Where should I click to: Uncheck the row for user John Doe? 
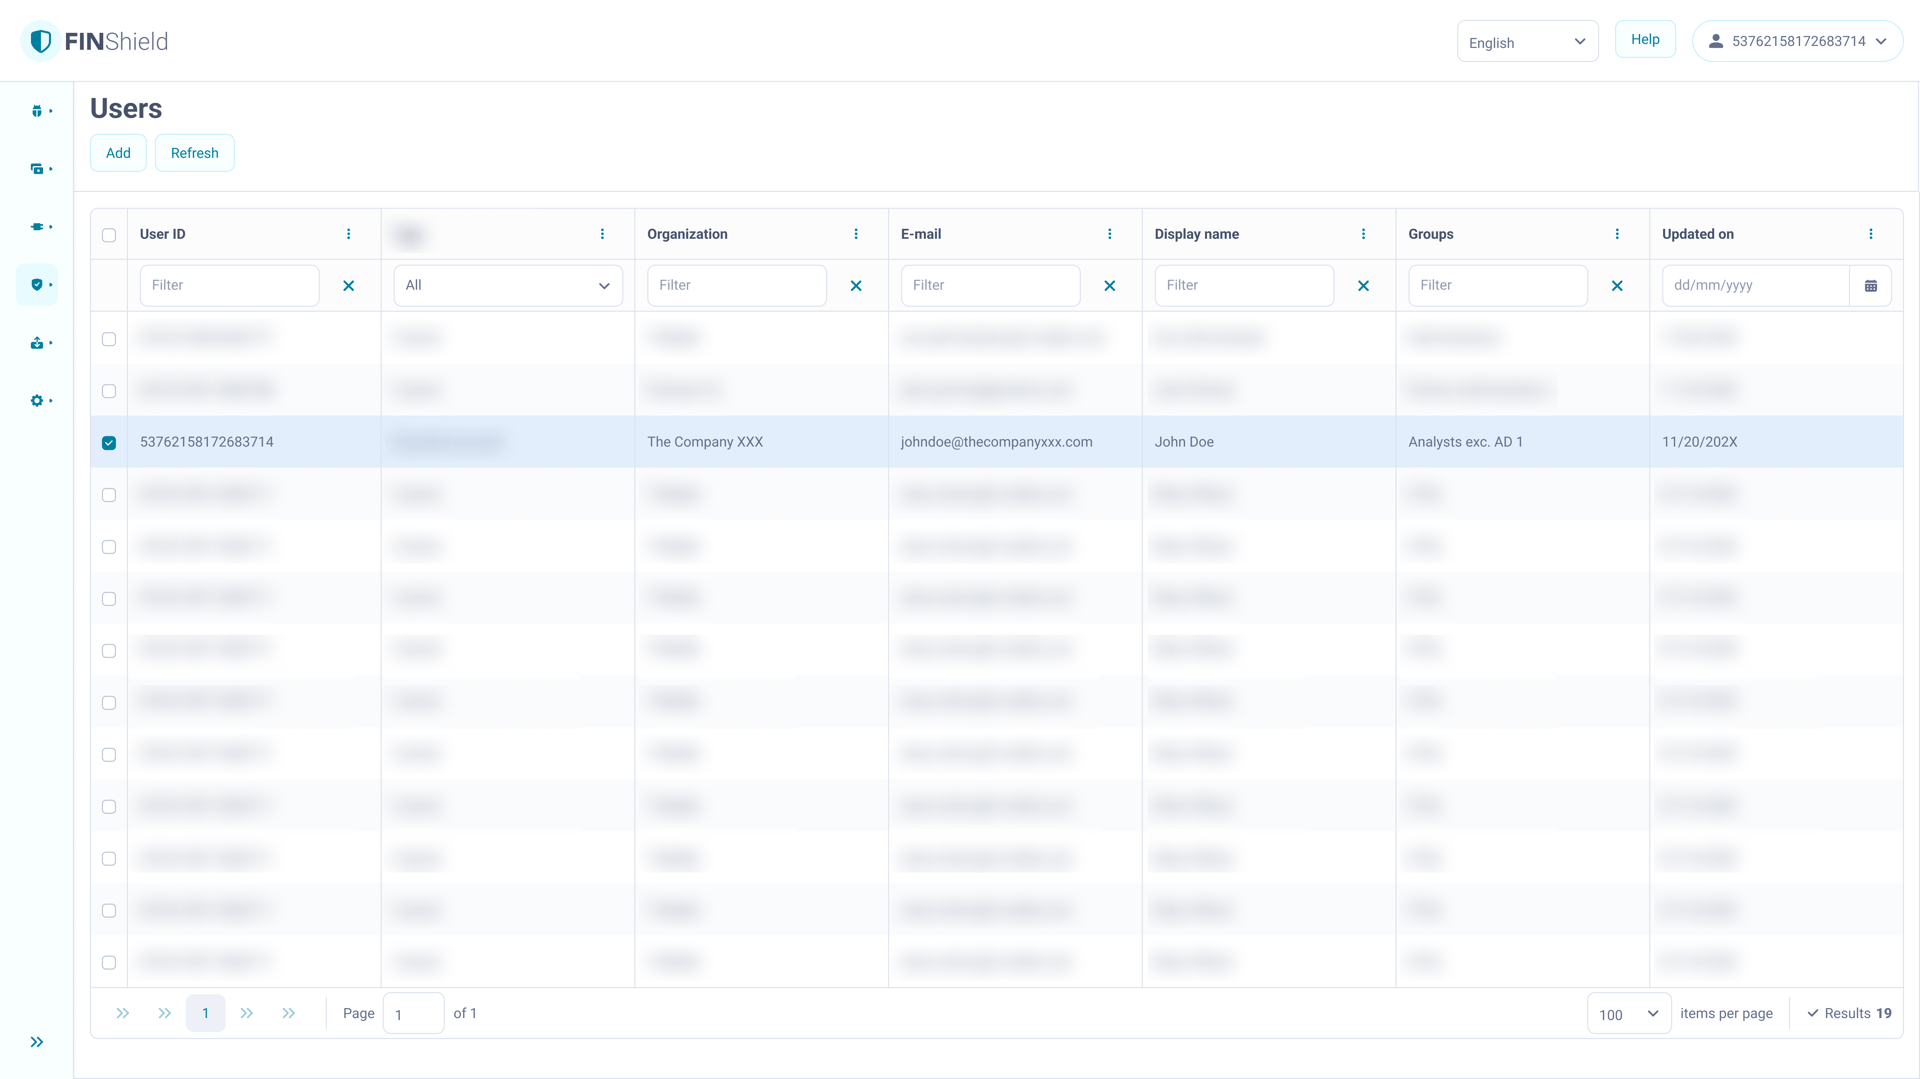point(109,443)
